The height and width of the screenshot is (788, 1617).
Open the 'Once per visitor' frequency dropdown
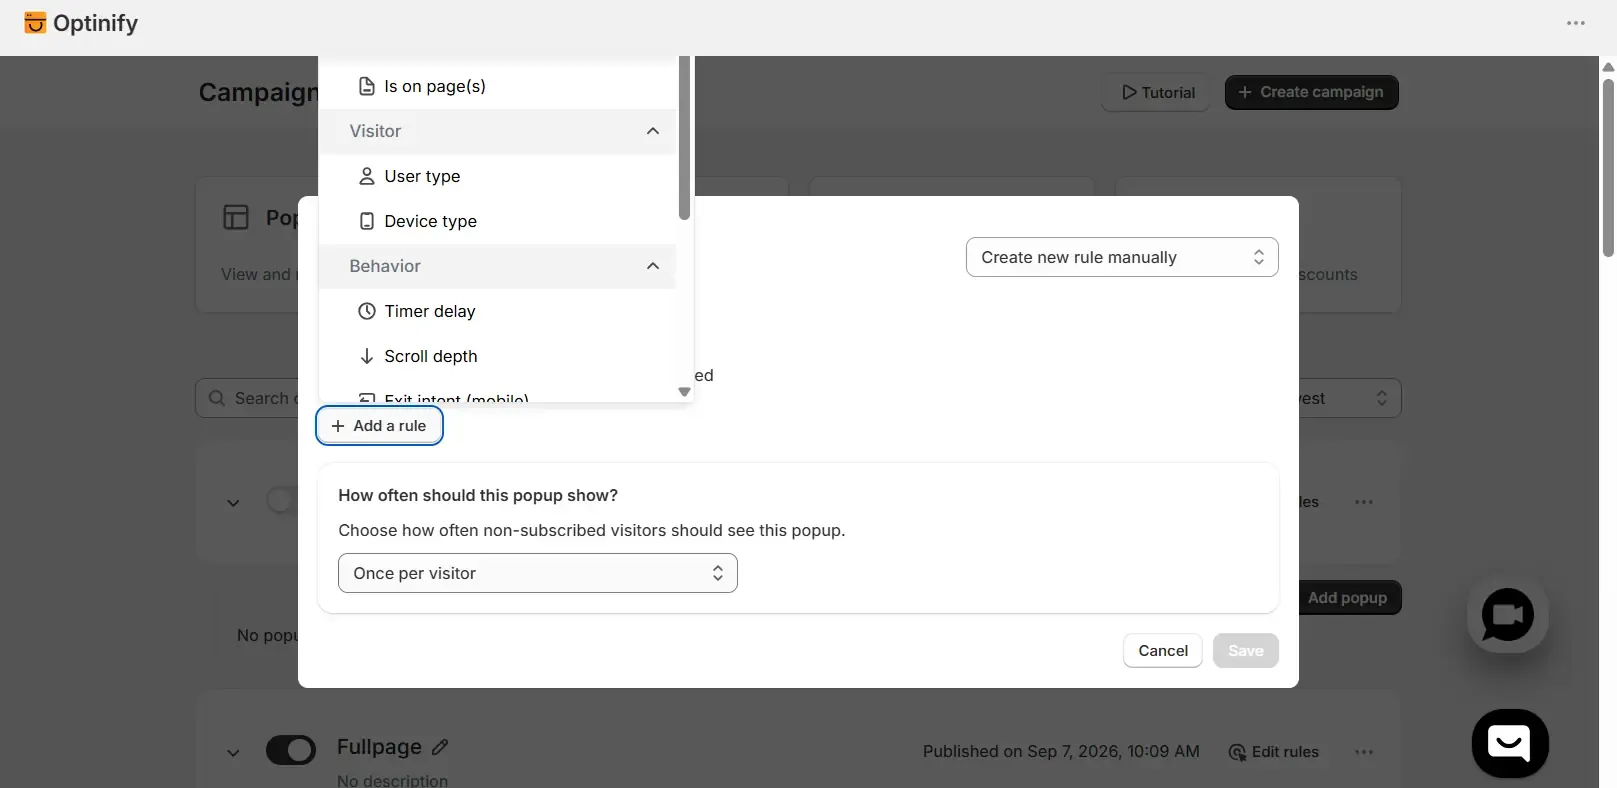tap(538, 573)
